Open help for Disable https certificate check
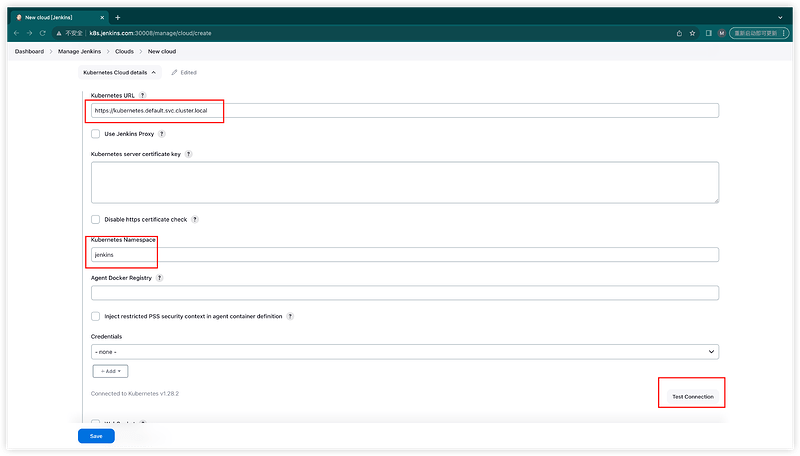This screenshot has height=456, width=800. [x=195, y=219]
